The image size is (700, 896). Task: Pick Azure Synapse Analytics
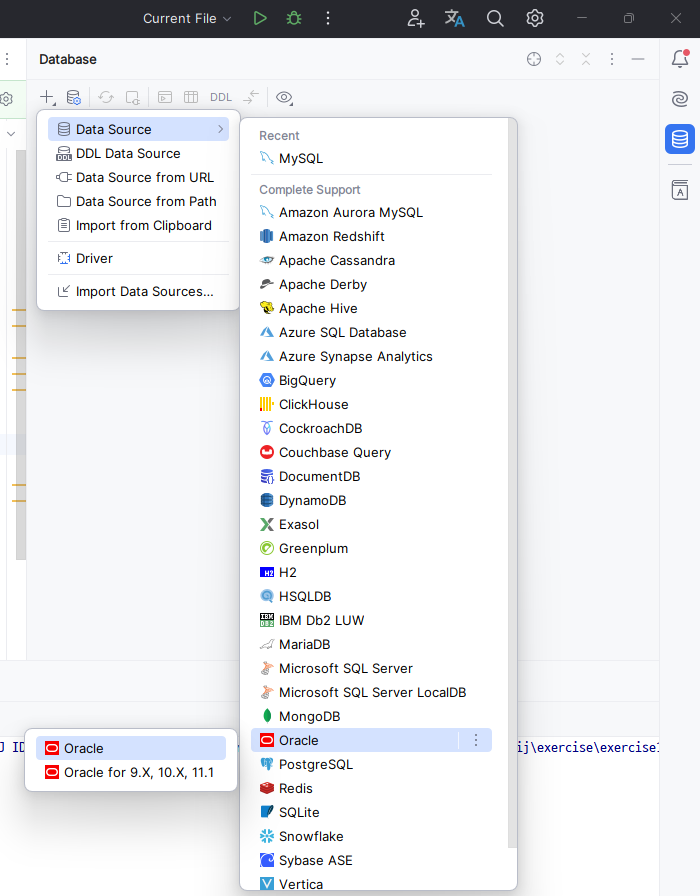tap(371, 357)
